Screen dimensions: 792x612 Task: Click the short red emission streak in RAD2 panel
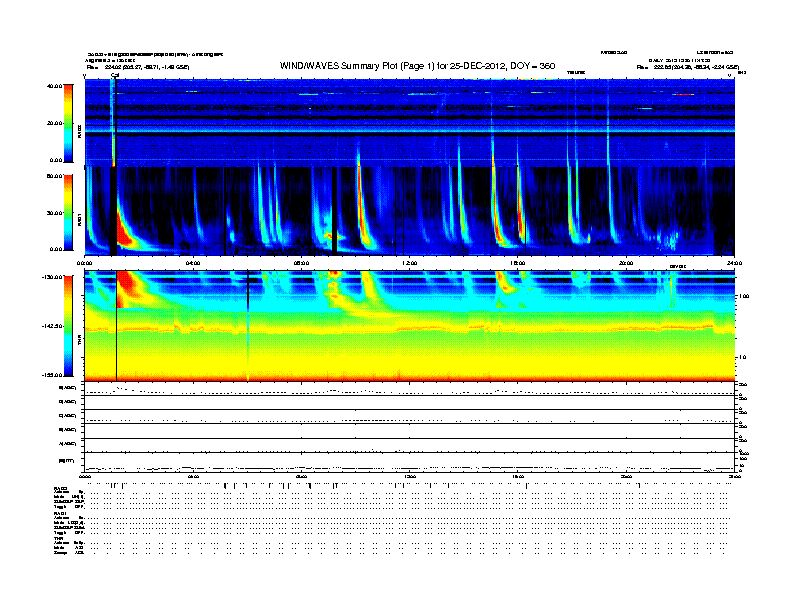(684, 94)
